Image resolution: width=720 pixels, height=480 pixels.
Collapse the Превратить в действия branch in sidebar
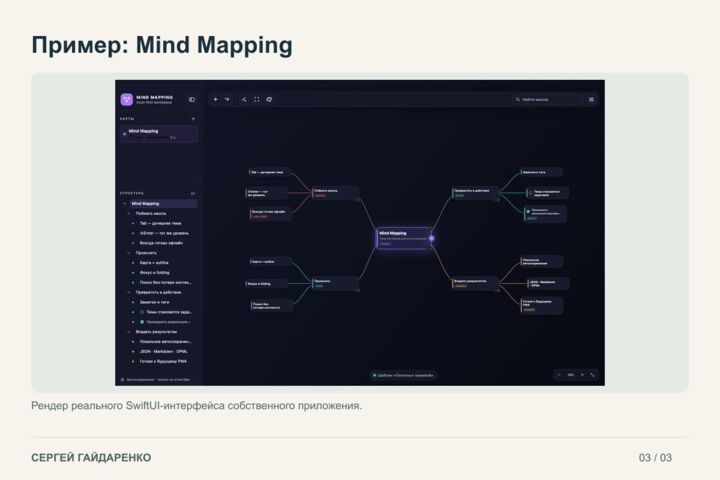point(129,292)
